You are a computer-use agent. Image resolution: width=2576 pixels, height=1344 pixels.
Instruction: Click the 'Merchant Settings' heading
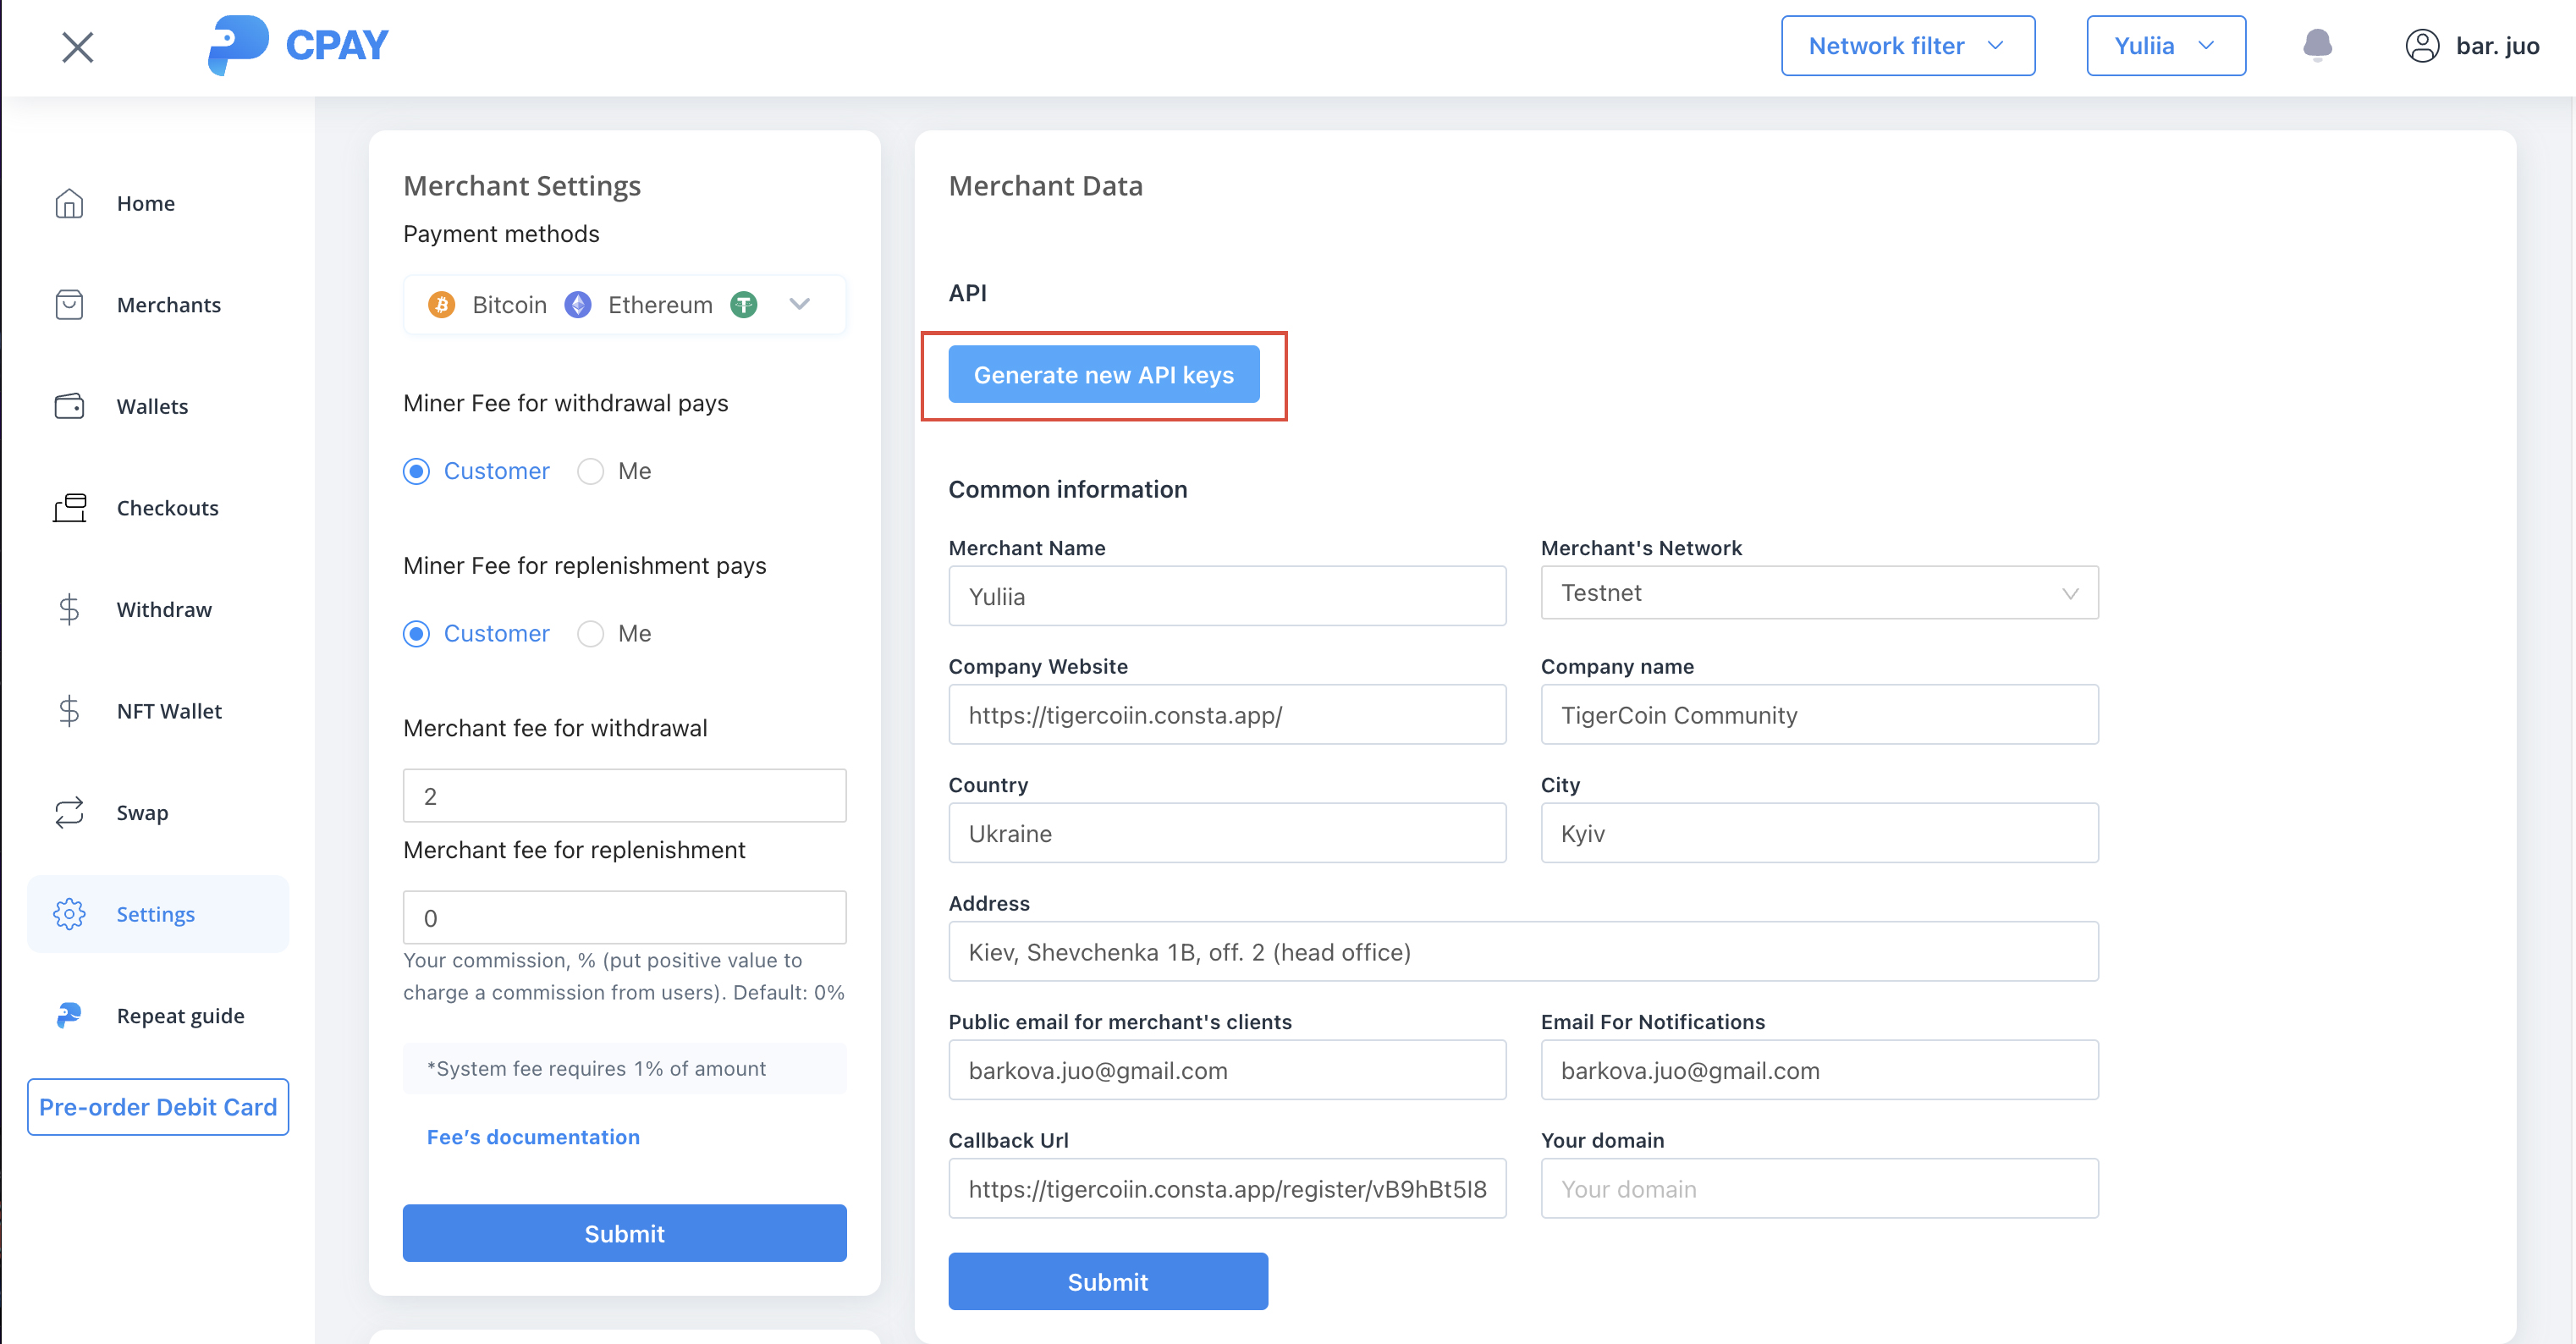522,186
